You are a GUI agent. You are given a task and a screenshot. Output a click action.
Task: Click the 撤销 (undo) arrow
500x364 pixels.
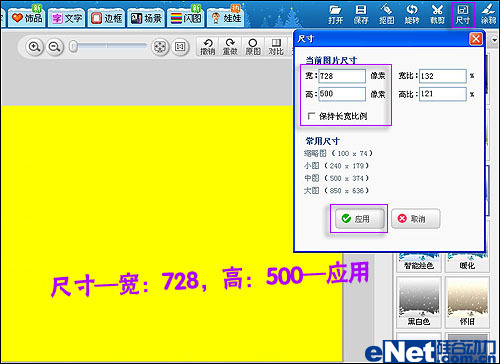(x=208, y=47)
